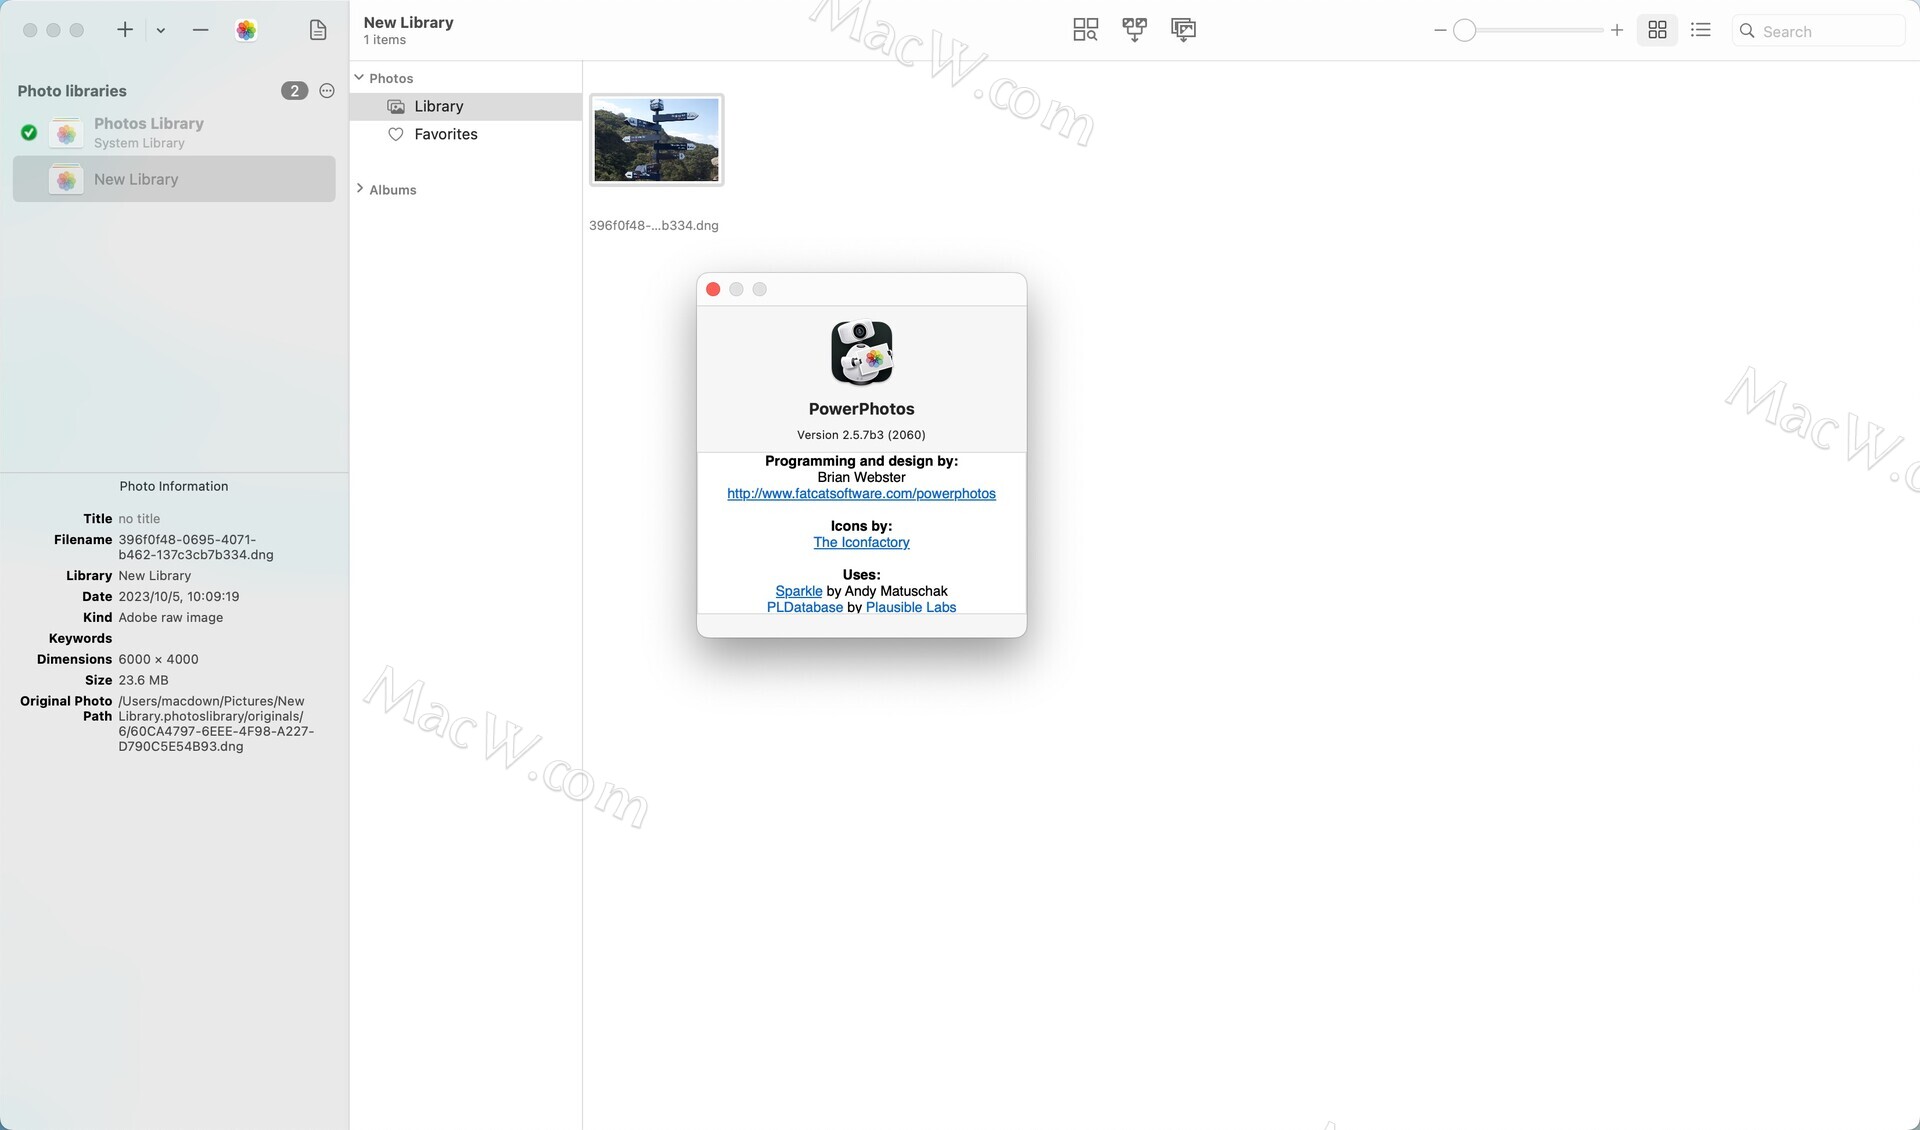
Task: Click the minus remove library button
Action: (200, 30)
